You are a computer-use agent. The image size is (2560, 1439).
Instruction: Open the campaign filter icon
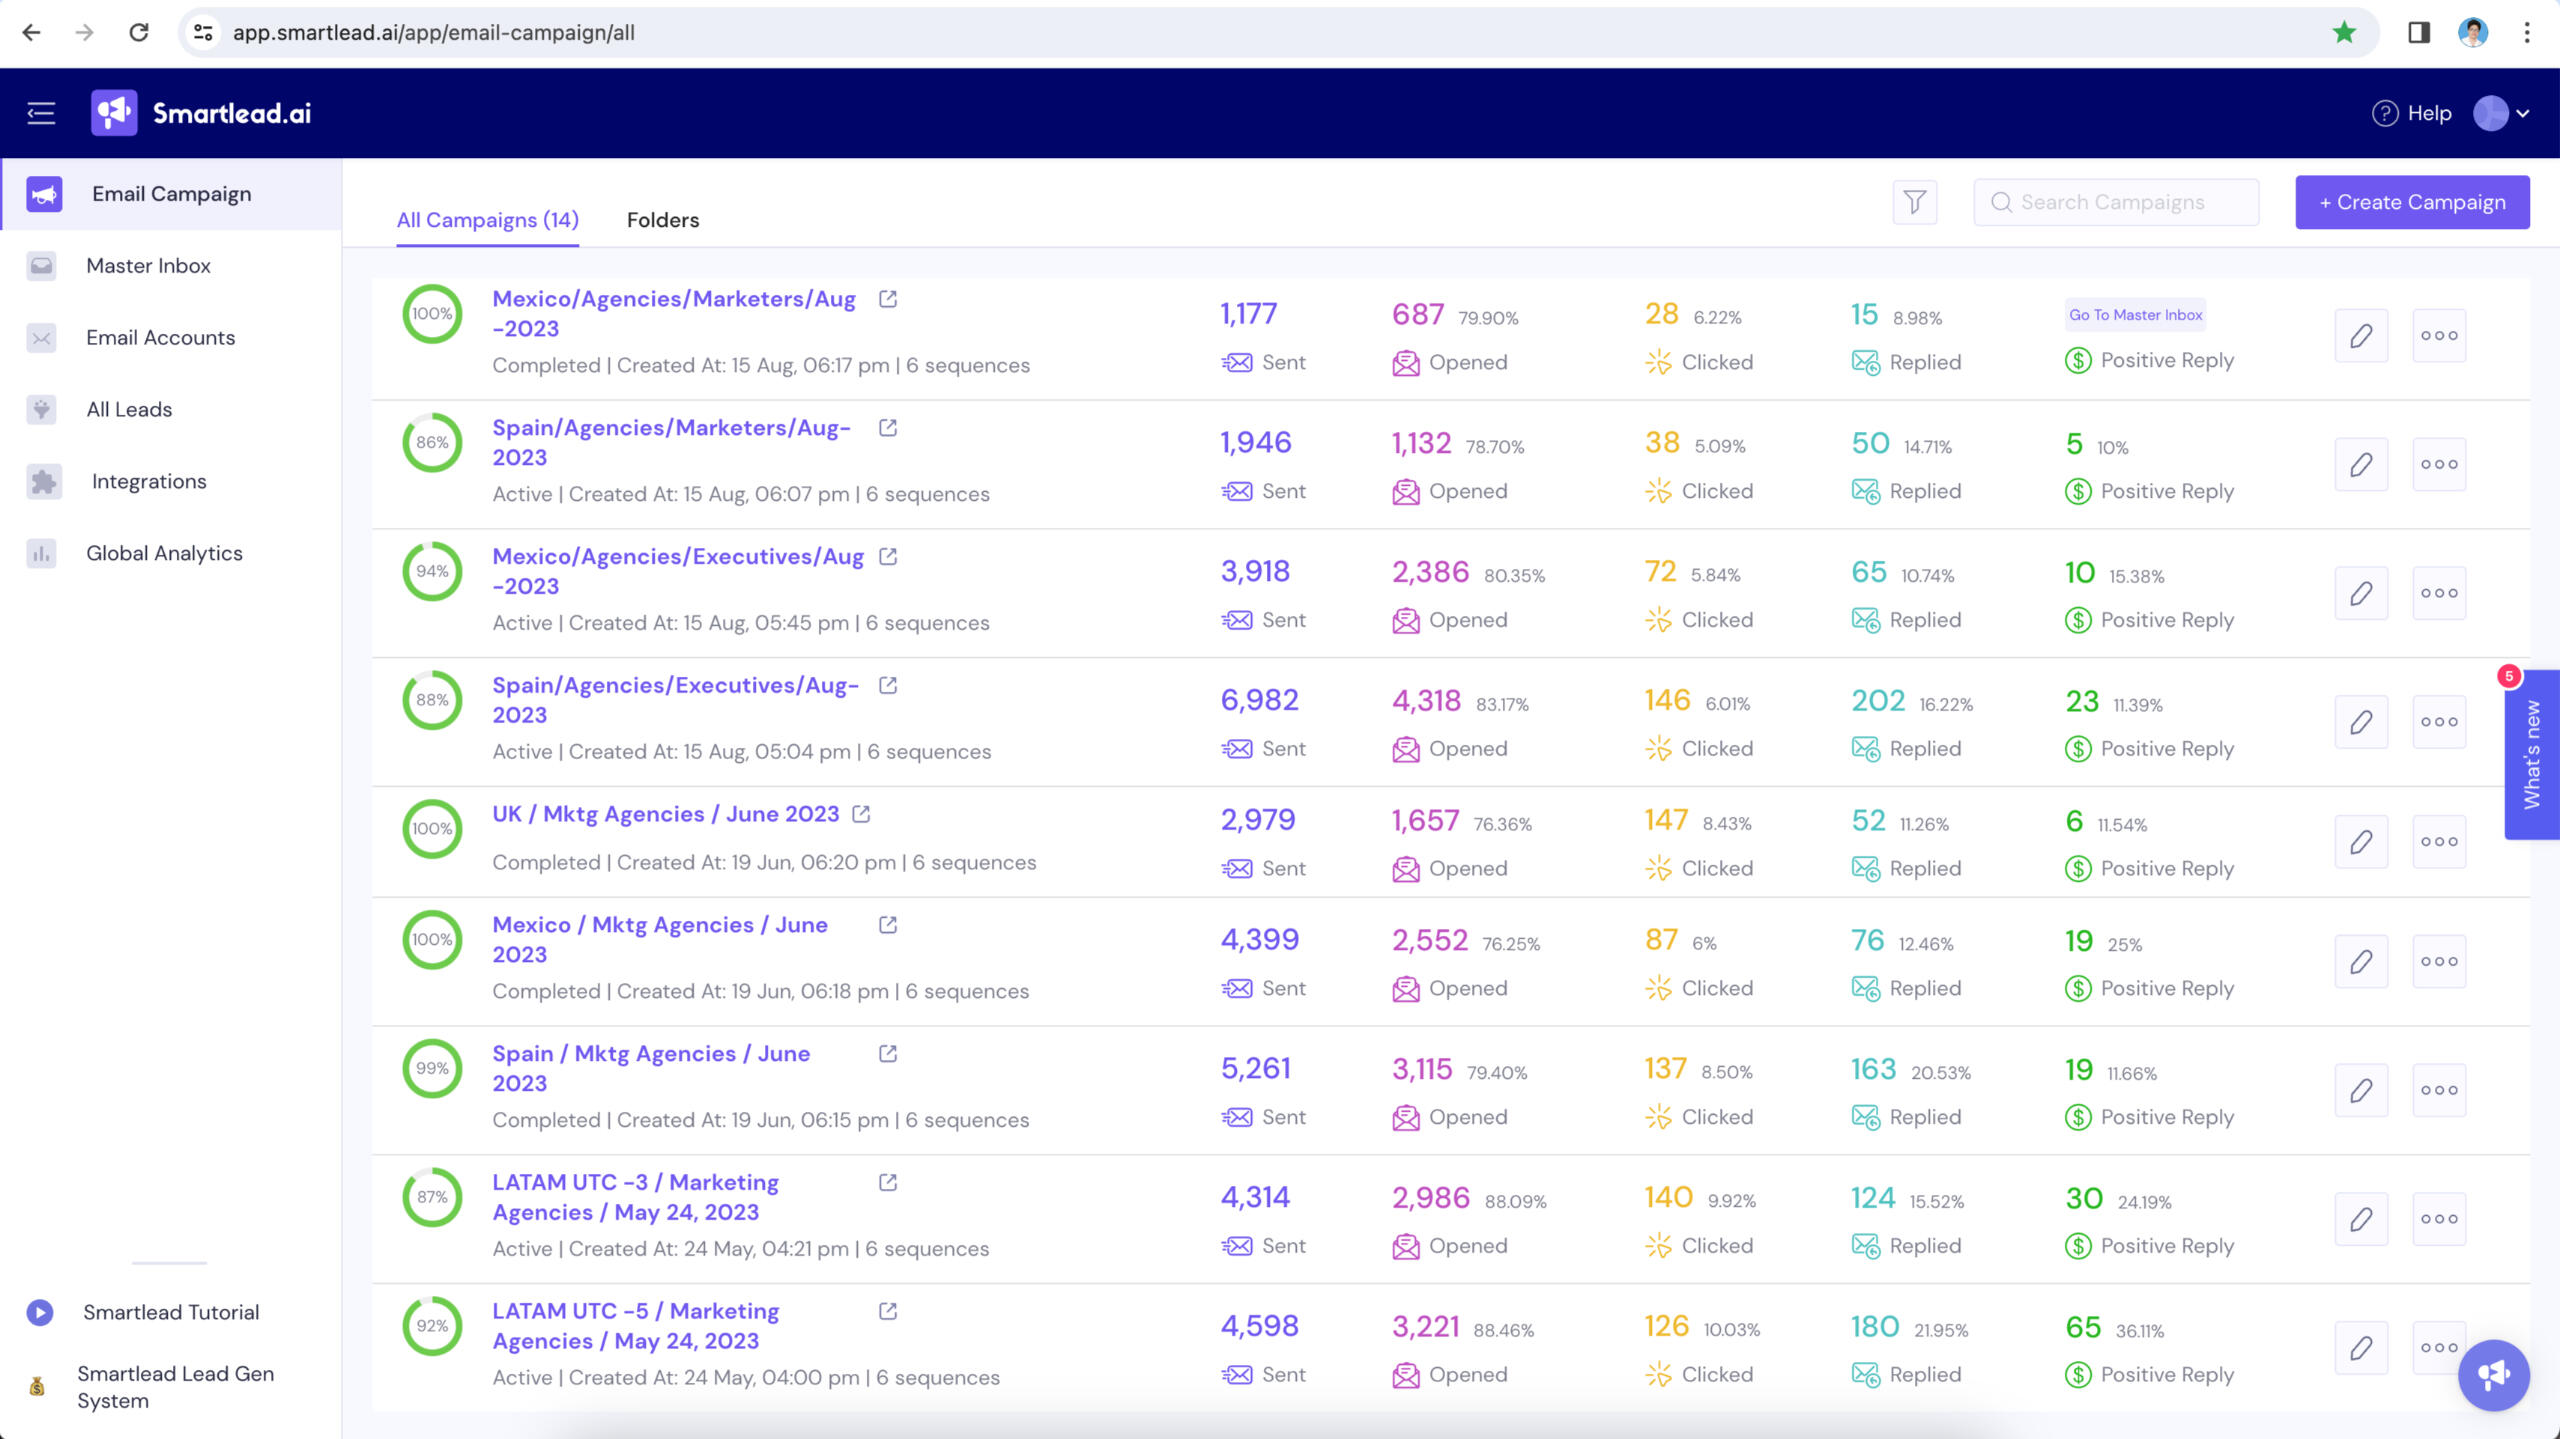(x=1913, y=201)
